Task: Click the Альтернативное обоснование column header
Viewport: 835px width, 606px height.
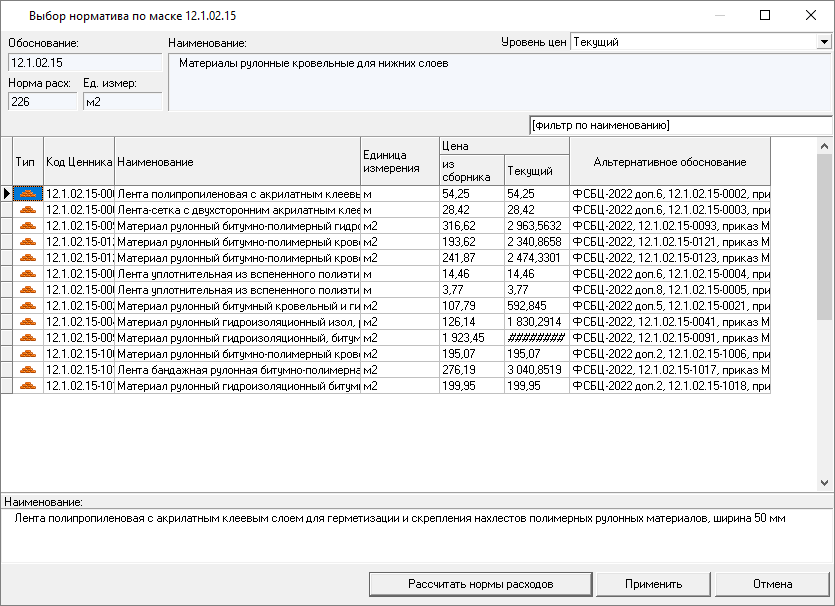Action: pyautogui.click(x=669, y=162)
